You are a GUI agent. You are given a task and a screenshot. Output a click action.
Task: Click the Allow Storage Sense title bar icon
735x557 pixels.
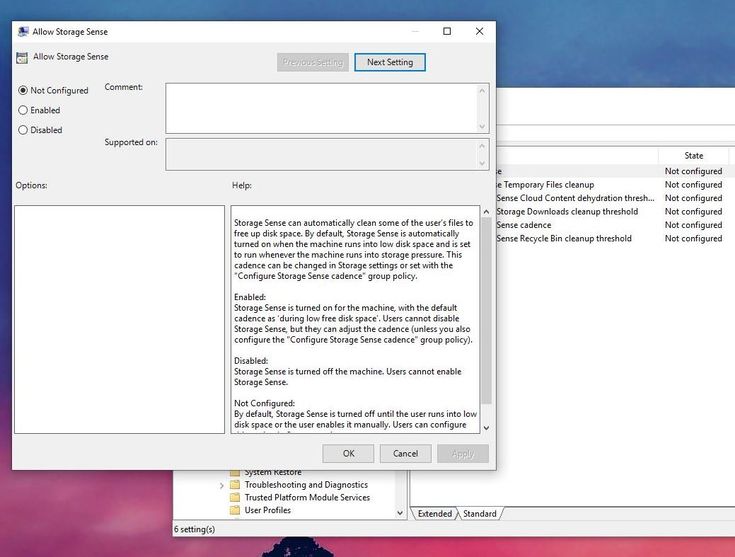[23, 32]
